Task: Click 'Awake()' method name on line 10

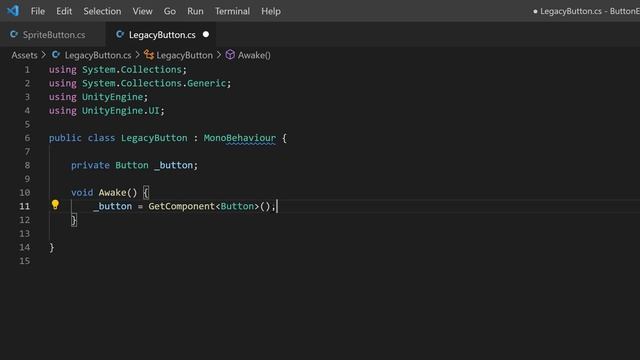Action: (118, 193)
